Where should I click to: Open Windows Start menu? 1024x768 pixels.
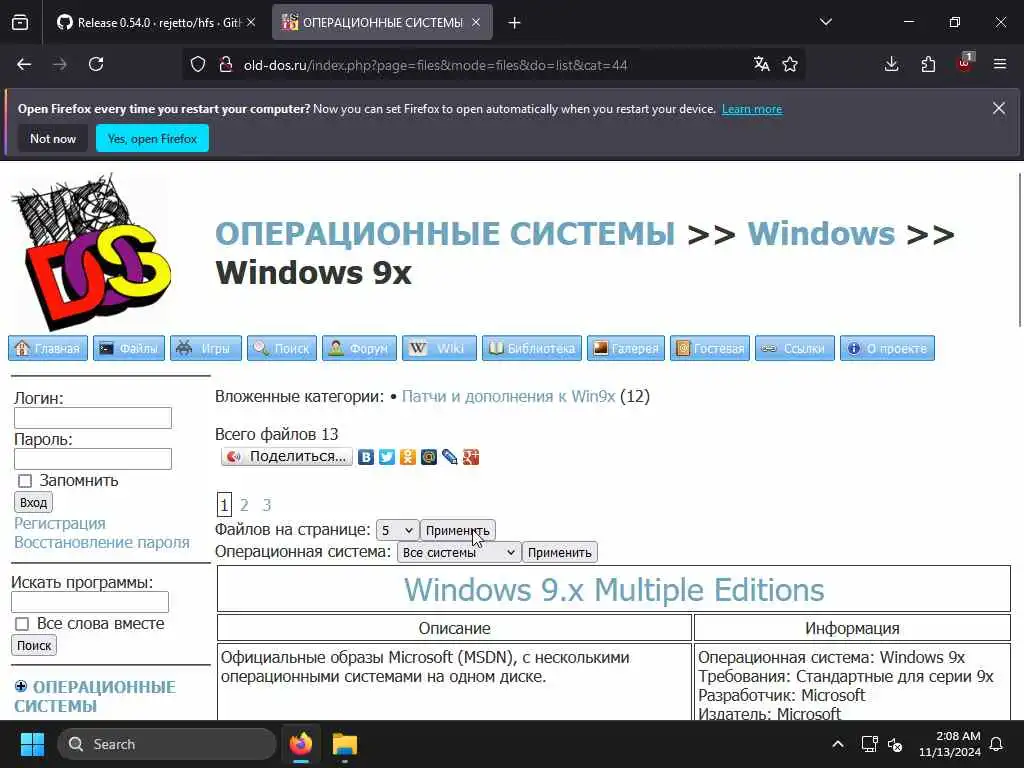[x=32, y=744]
